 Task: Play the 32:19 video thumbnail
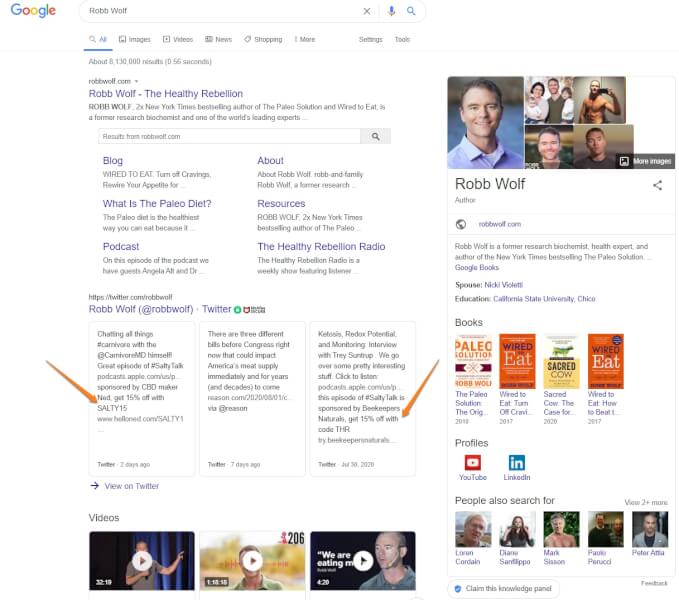[x=142, y=561]
